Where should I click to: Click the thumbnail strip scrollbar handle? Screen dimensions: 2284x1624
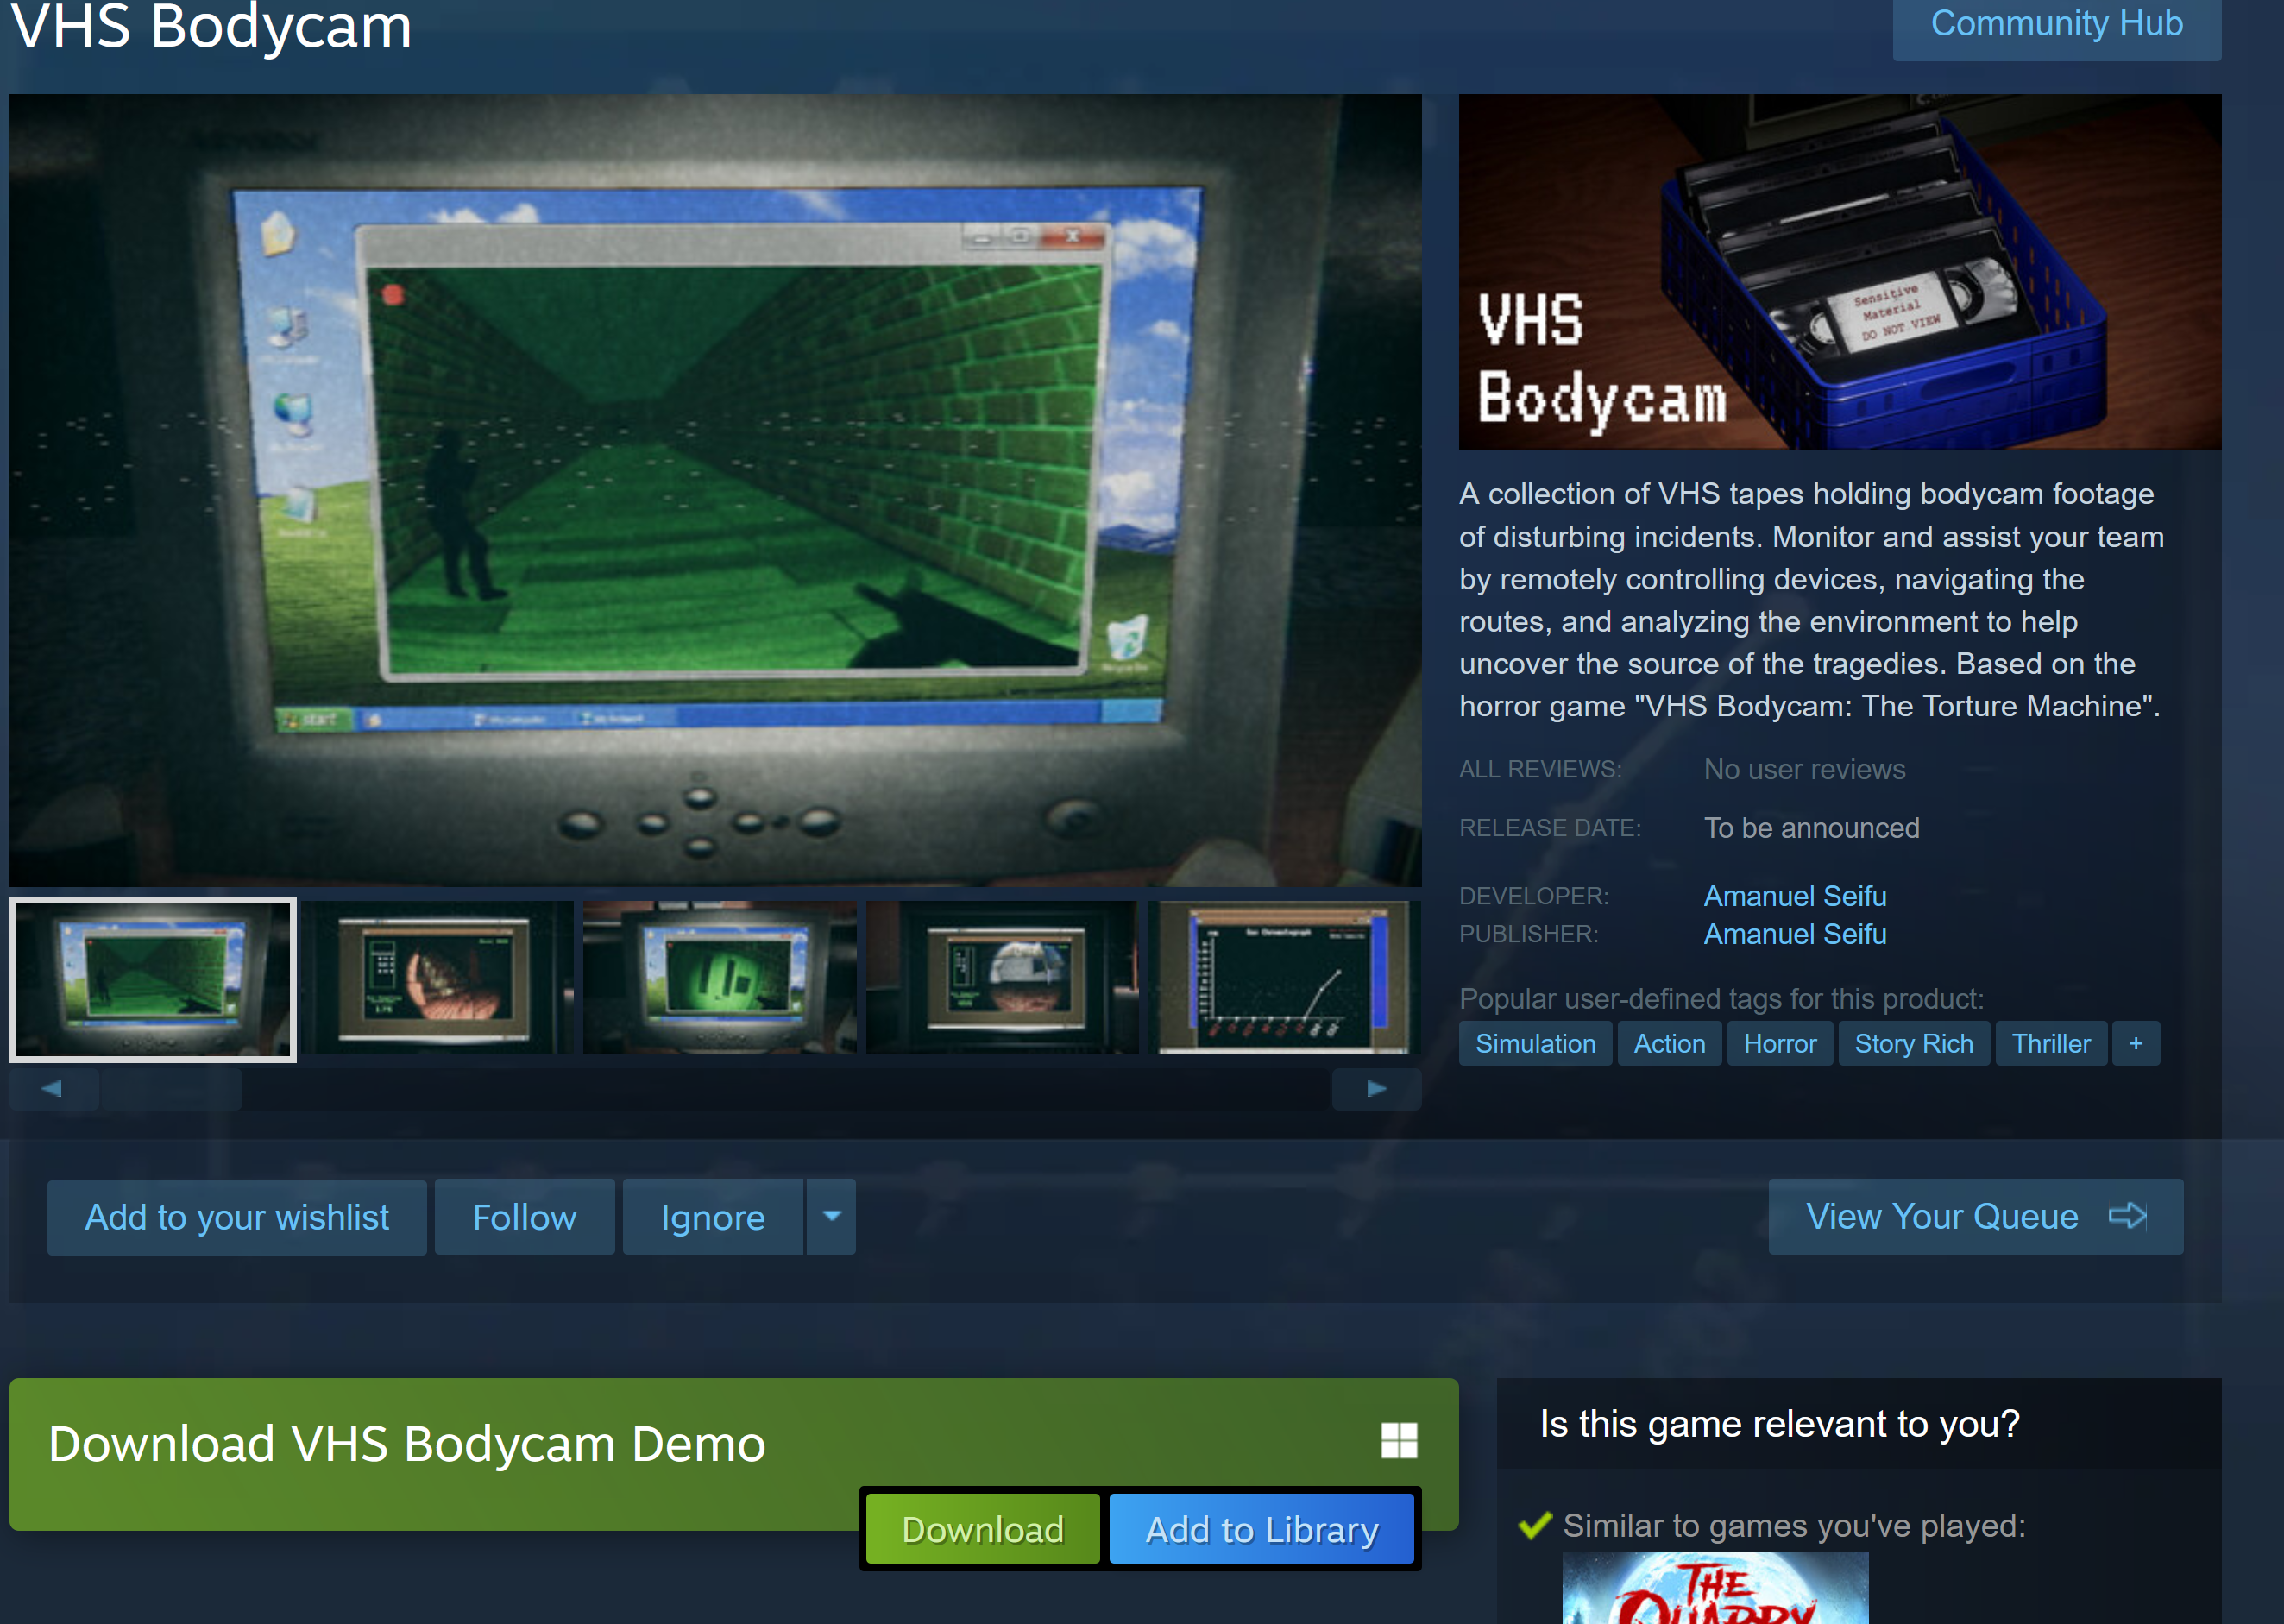(x=171, y=1089)
